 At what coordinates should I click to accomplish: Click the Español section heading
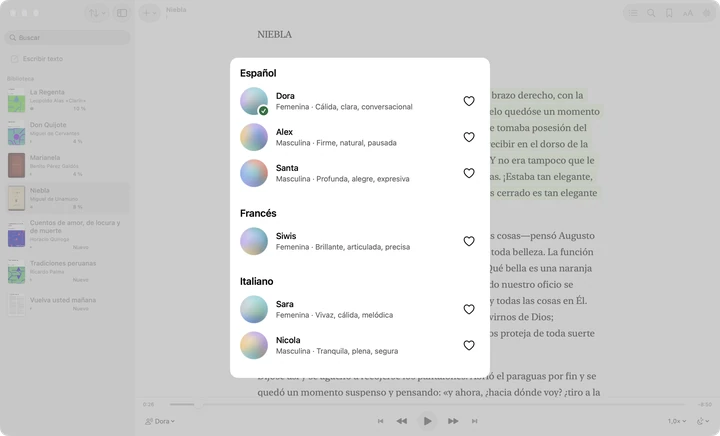[258, 73]
